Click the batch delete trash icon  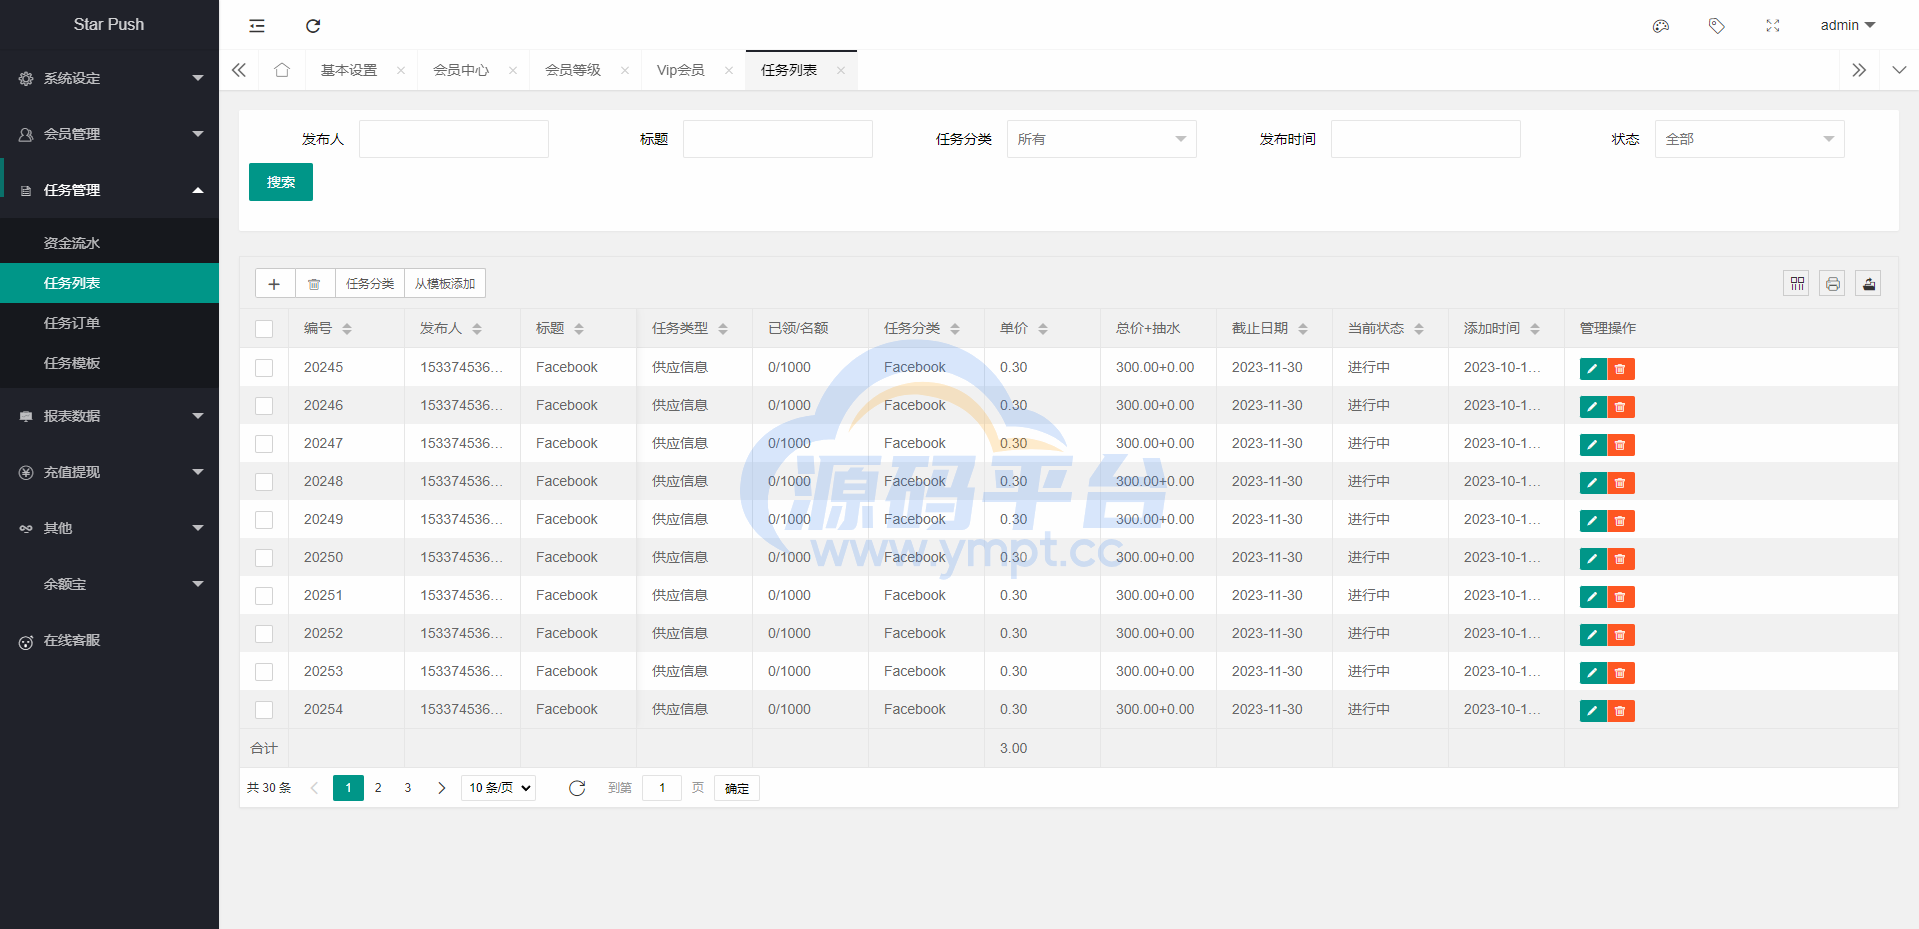[314, 284]
